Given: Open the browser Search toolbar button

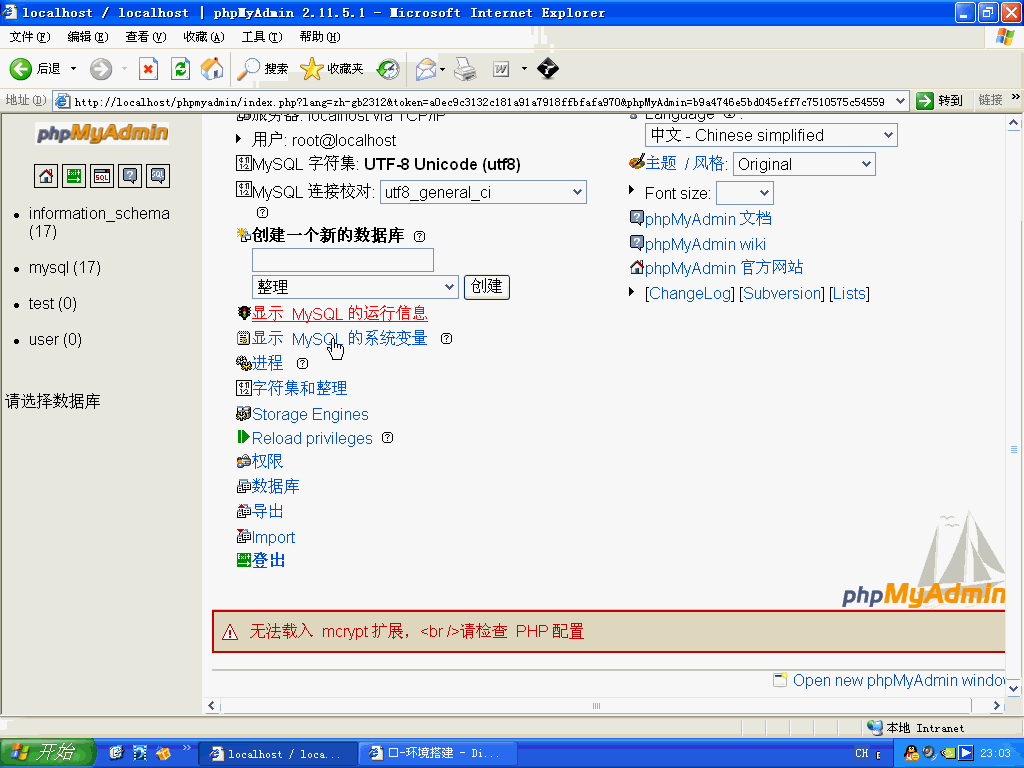Looking at the screenshot, I should pyautogui.click(x=263, y=69).
